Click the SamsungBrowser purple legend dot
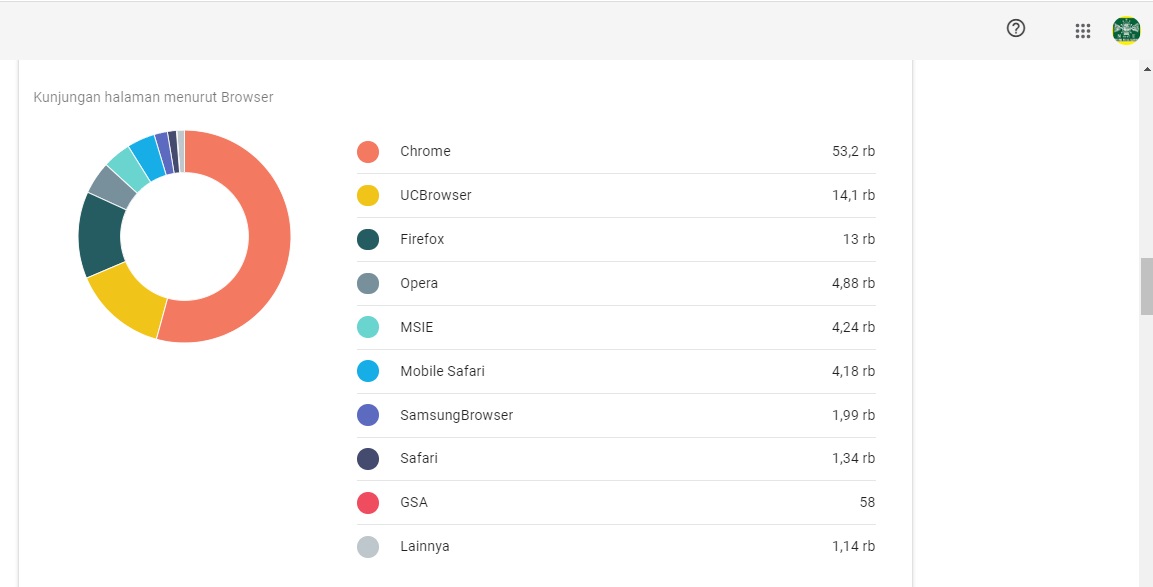This screenshot has width=1153, height=587. [368, 415]
